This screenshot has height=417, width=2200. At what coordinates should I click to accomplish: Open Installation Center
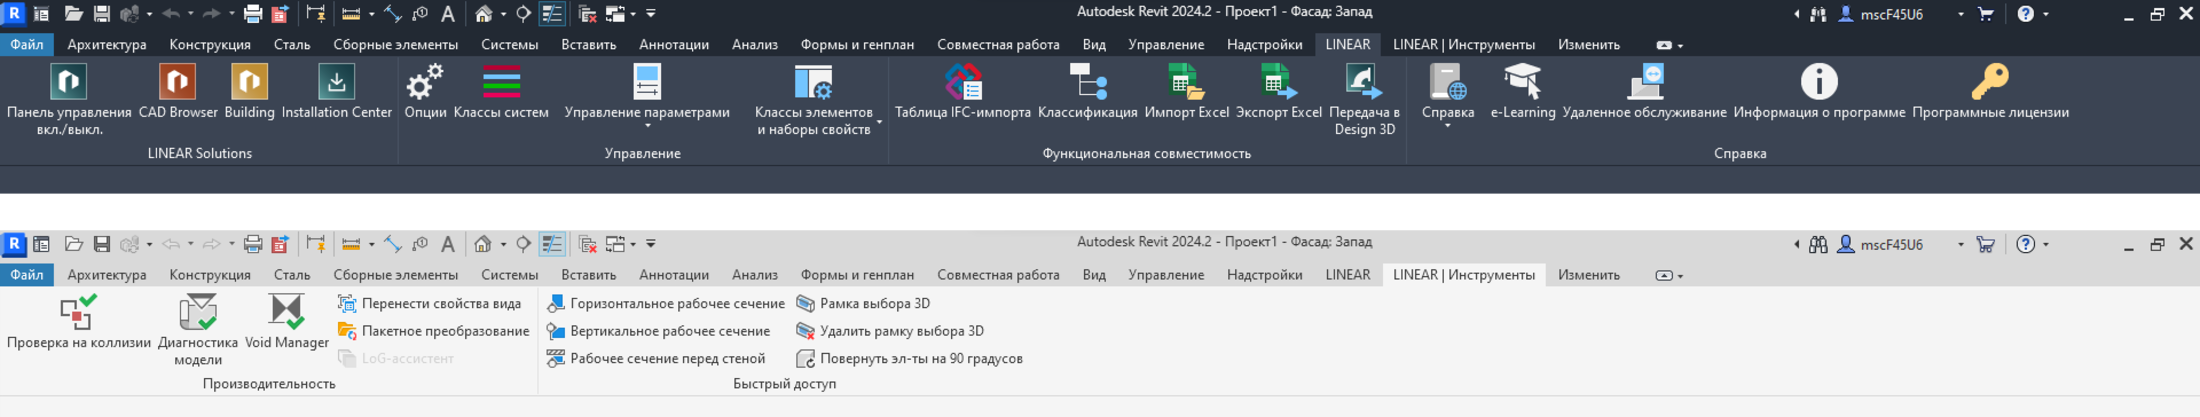pyautogui.click(x=336, y=91)
